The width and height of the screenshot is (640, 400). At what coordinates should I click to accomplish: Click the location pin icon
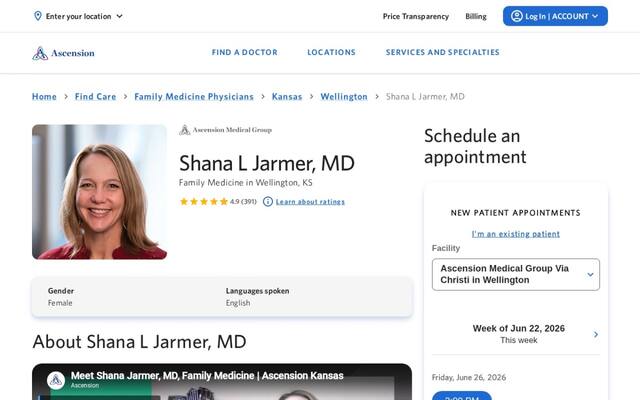[38, 16]
